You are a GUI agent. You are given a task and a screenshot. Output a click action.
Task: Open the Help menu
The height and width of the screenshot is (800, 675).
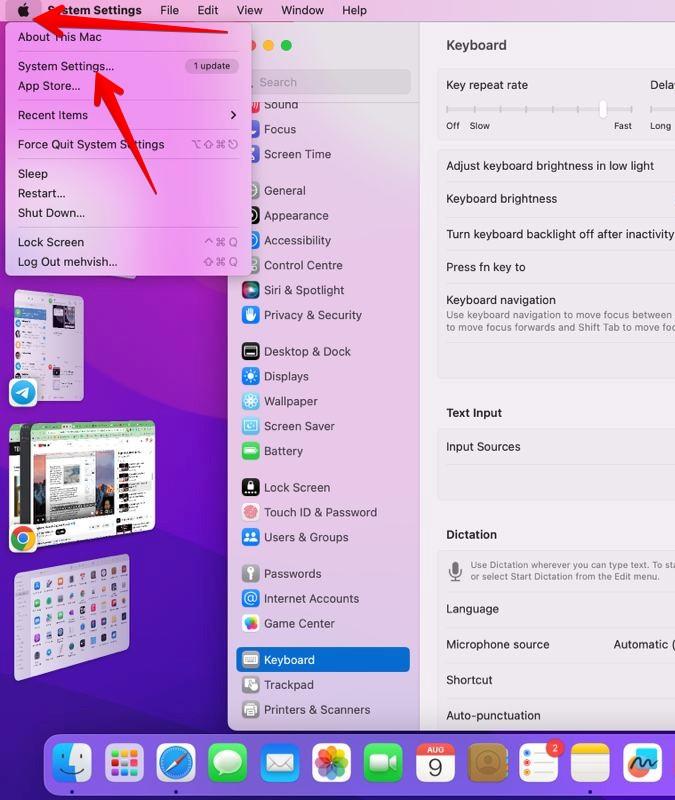[354, 10]
